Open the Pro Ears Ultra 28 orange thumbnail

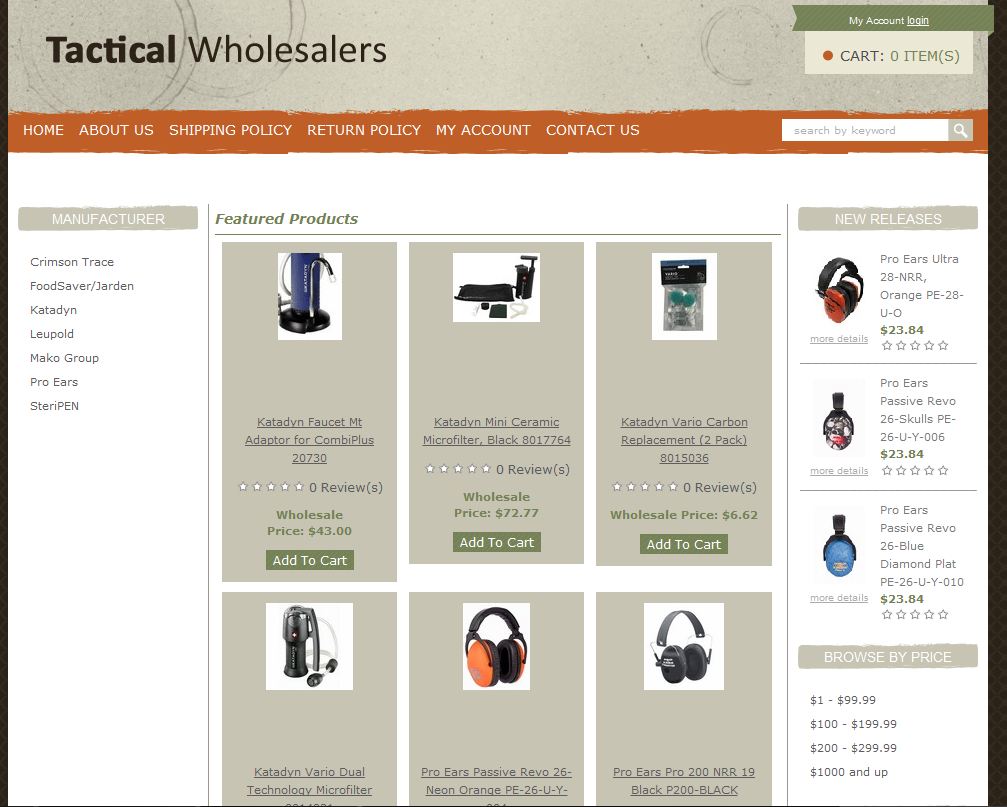coord(839,290)
